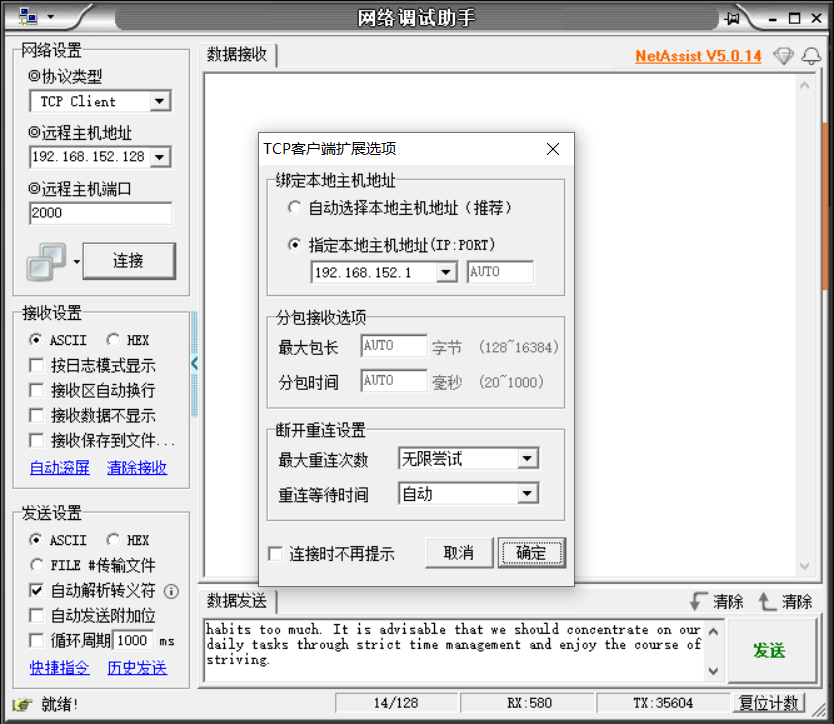Select HEX in receive settings
Image resolution: width=834 pixels, height=724 pixels.
click(113, 339)
